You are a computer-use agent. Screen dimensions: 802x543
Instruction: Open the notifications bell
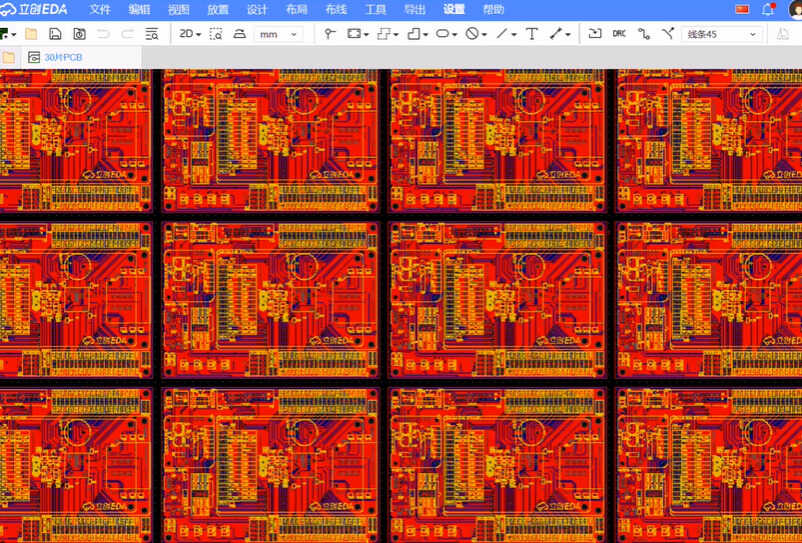pos(768,9)
